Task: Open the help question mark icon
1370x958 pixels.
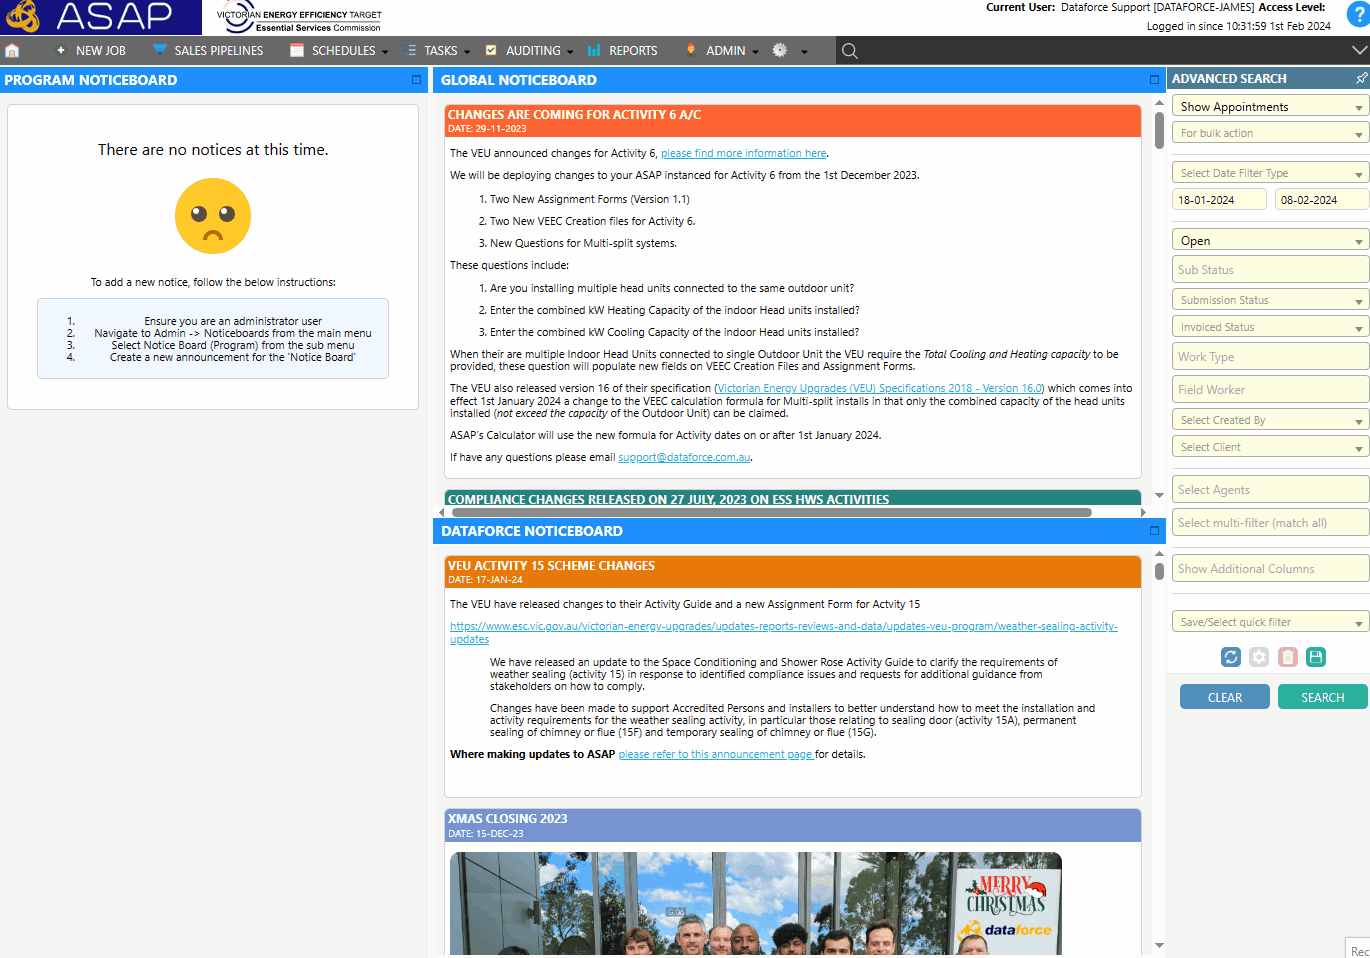Action: pyautogui.click(x=1357, y=14)
